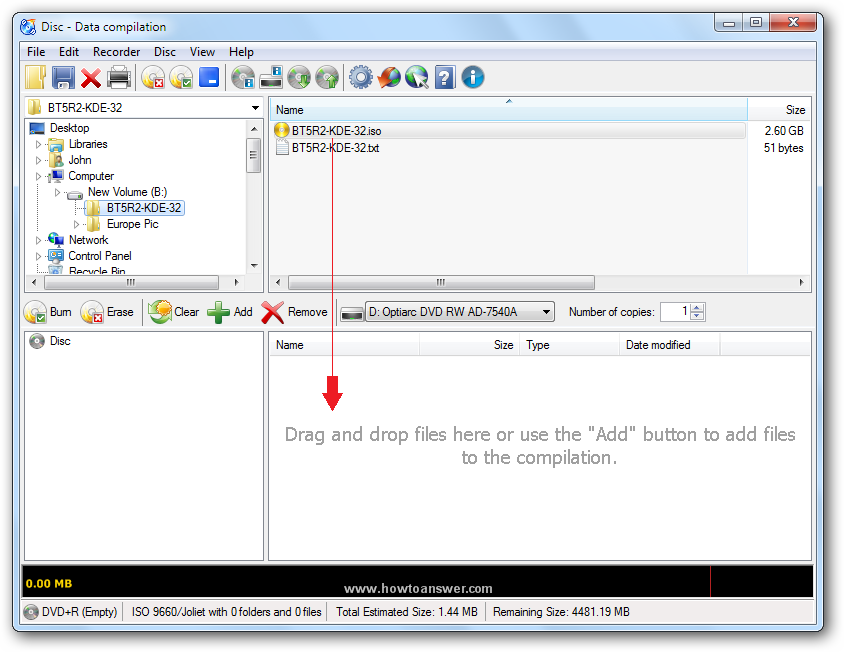844x652 pixels.
Task: Expand the Europe Pic folder node
Action: pos(76,224)
